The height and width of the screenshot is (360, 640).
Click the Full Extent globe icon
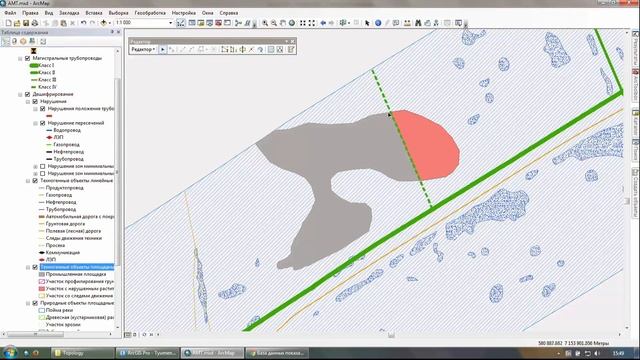click(292, 23)
